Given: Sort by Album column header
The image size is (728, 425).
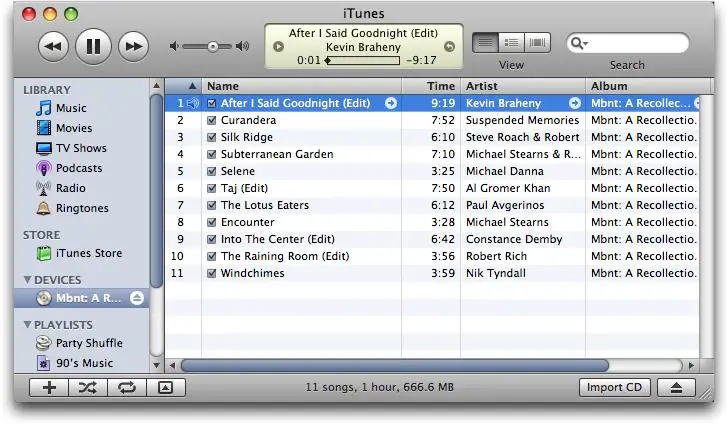Looking at the screenshot, I should pos(648,86).
